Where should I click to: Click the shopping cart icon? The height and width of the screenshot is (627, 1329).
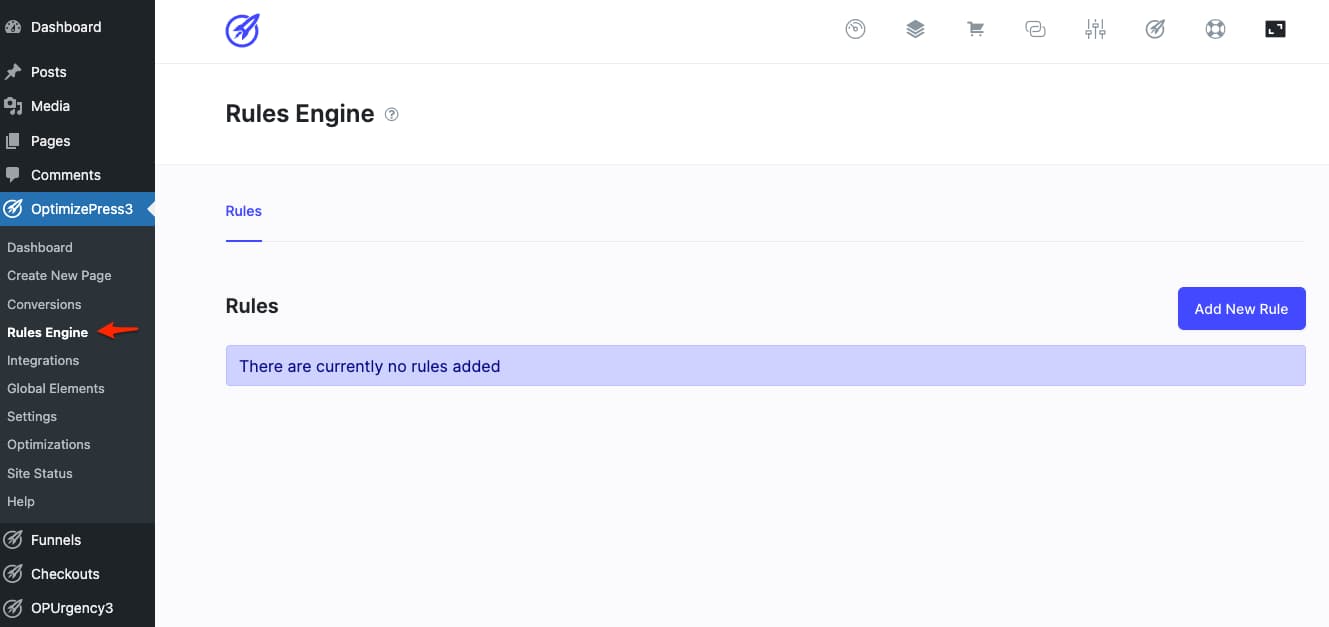(x=975, y=30)
